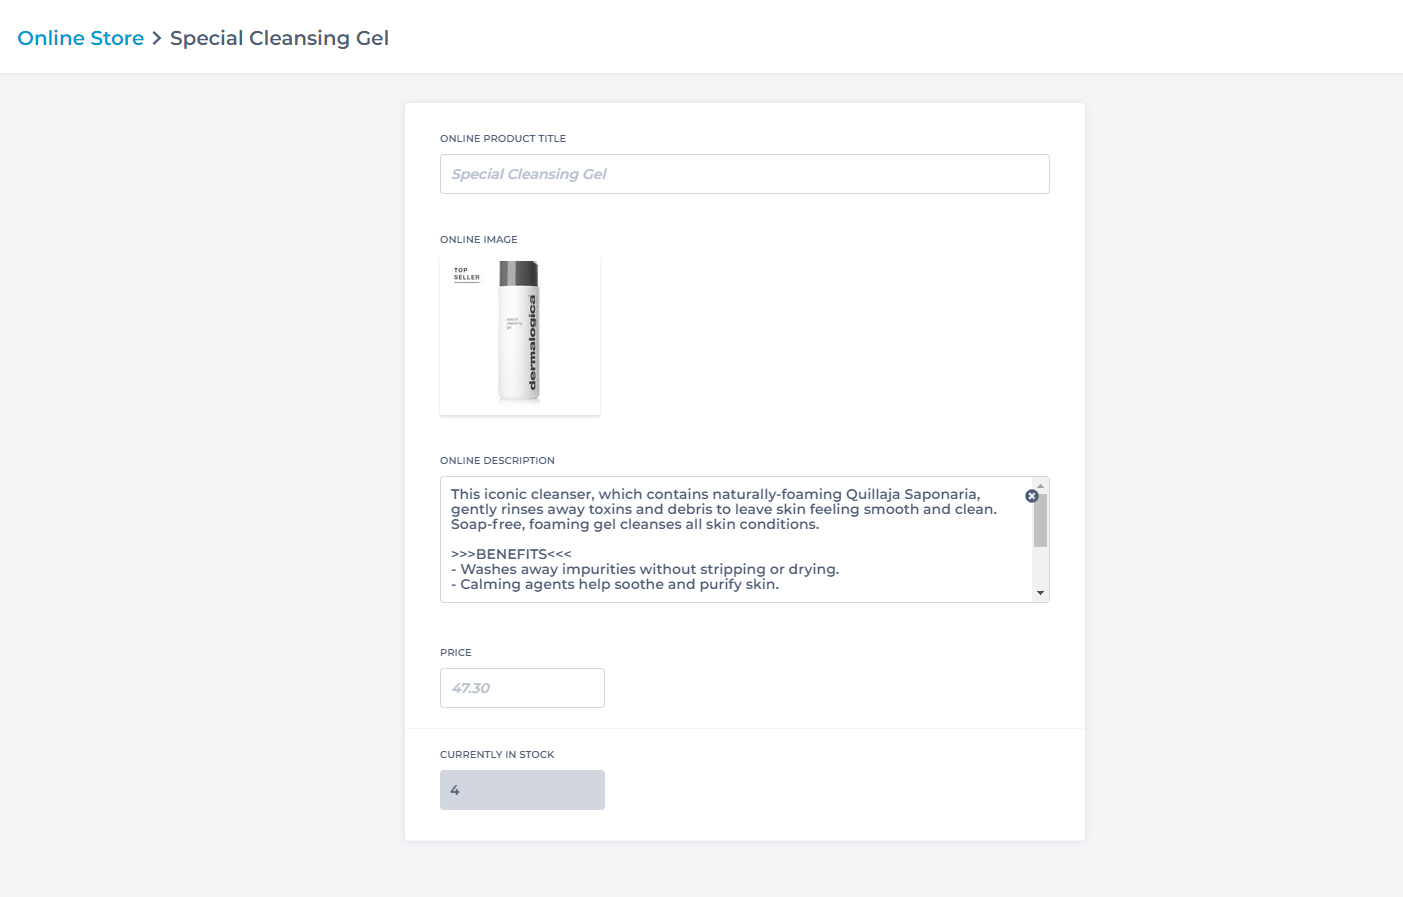The height and width of the screenshot is (897, 1403).
Task: Click the BENEFITS line in the description
Action: [511, 554]
